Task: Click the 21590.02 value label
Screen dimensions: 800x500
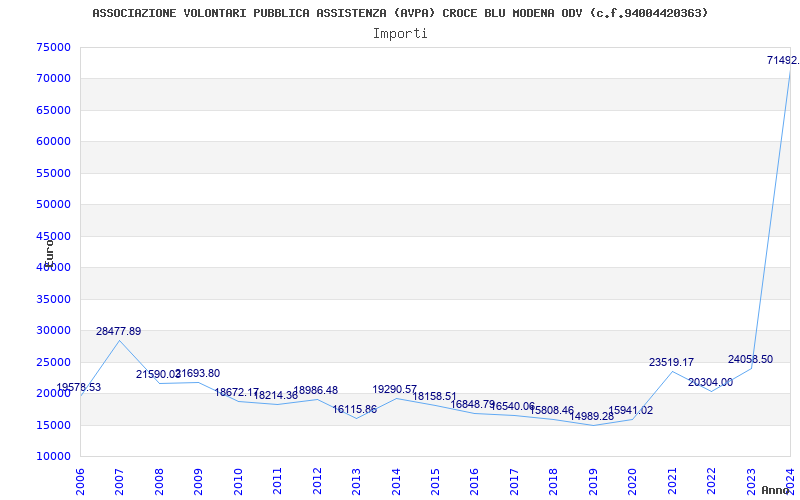Action: (158, 374)
